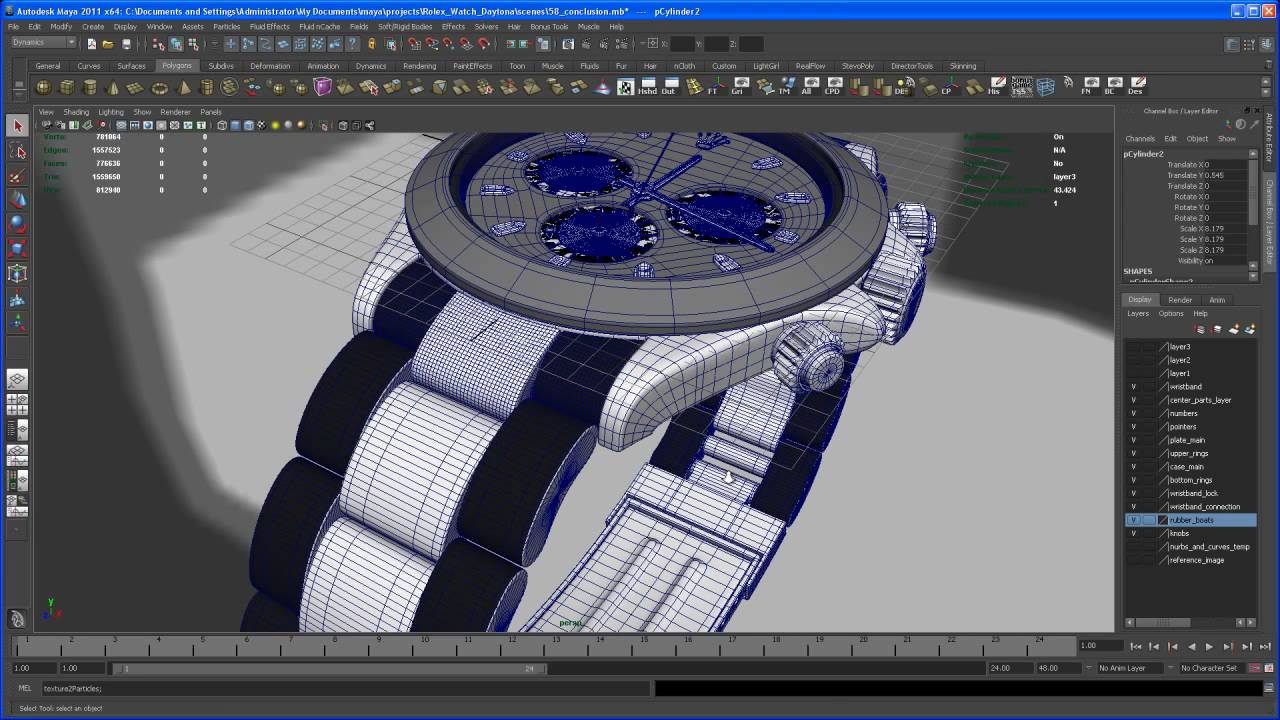Viewport: 1280px width, 720px height.
Task: Create a polygon cone from the shelf
Action: (113, 88)
